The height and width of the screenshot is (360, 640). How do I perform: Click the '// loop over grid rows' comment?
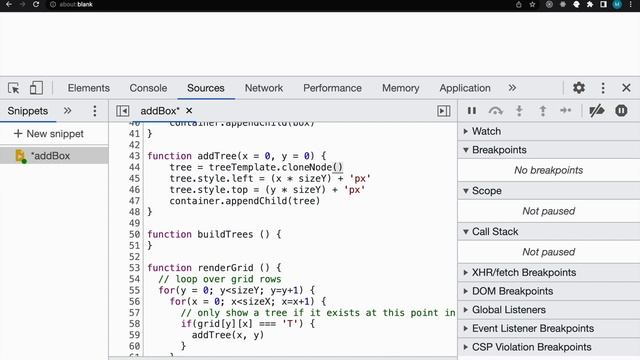(x=220, y=279)
